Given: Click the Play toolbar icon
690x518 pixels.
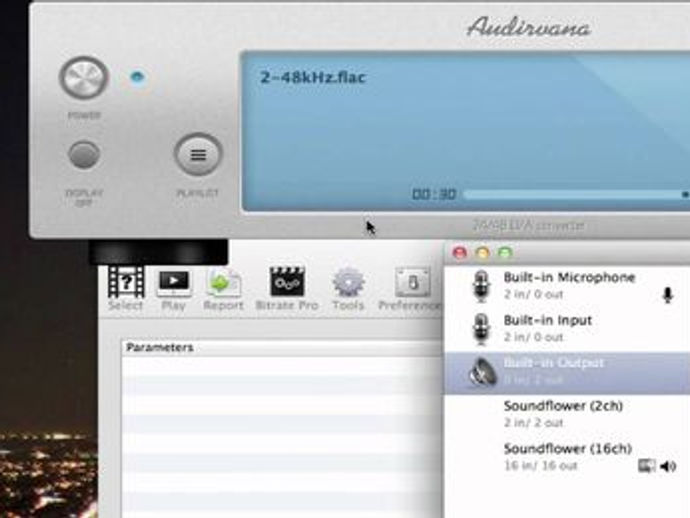Looking at the screenshot, I should coord(173,283).
